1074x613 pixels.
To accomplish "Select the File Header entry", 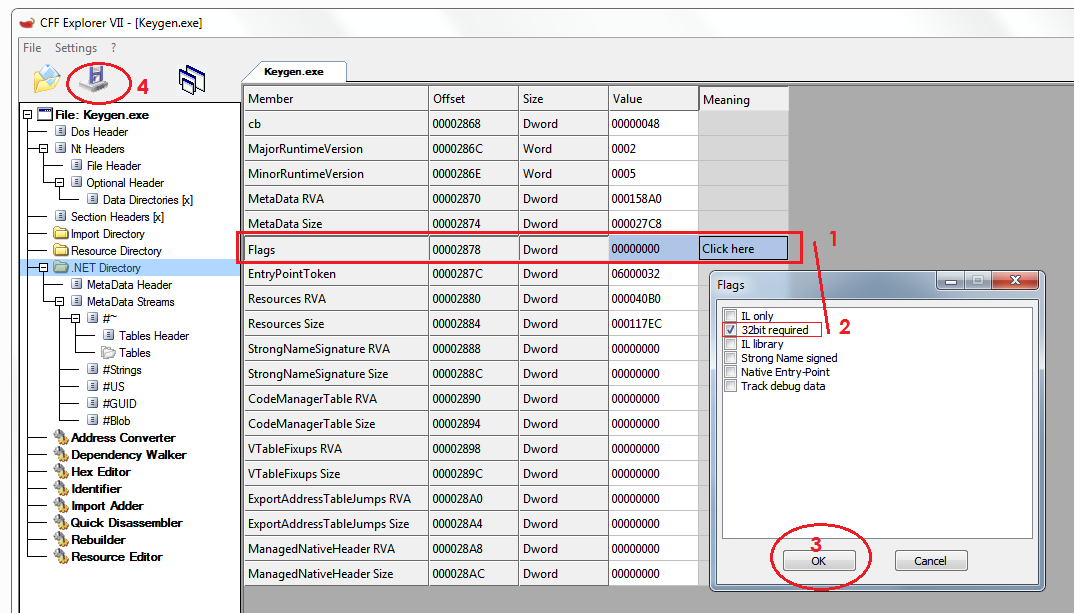I will (114, 166).
